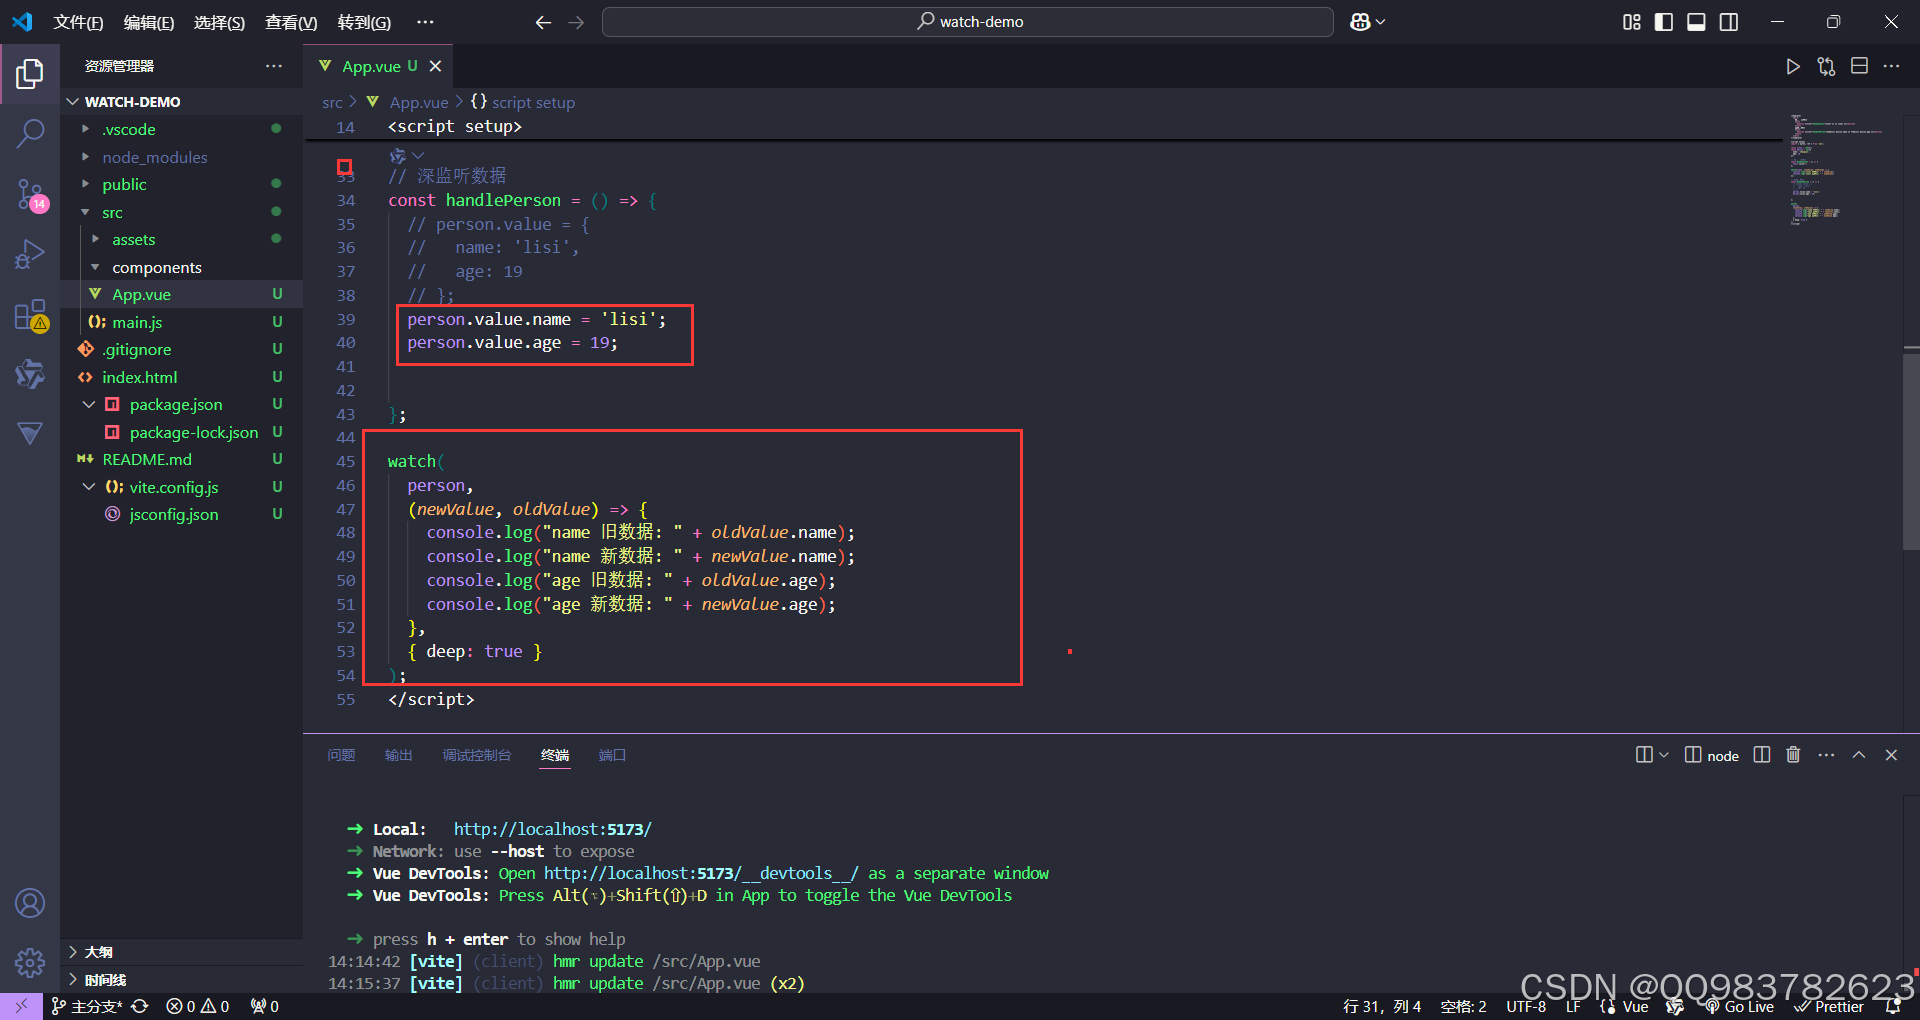This screenshot has height=1020, width=1920.
Task: Open Source Control view with 14 changes
Action: click(x=30, y=194)
